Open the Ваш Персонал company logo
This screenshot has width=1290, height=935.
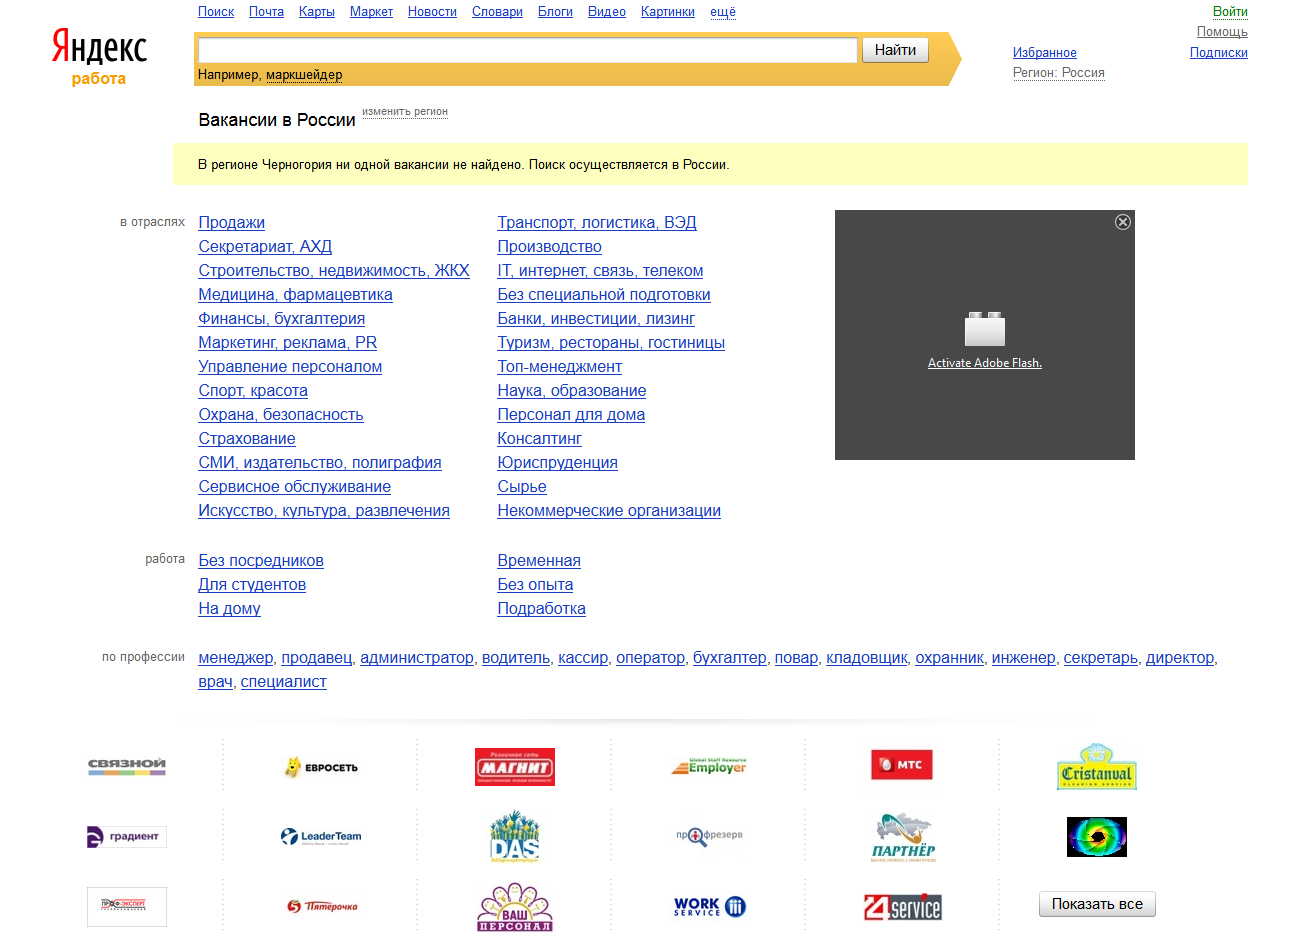tap(515, 907)
